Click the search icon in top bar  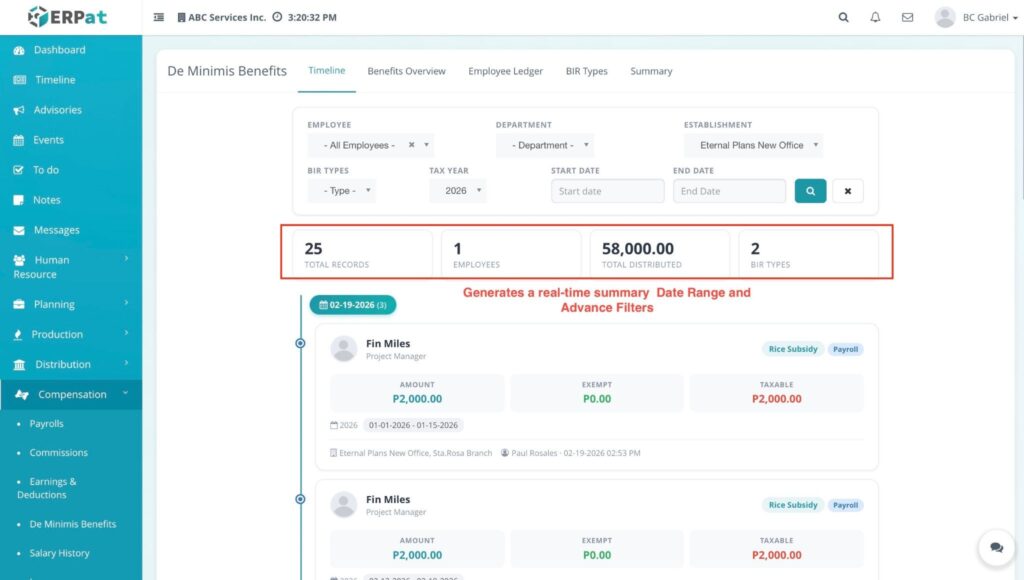(843, 17)
